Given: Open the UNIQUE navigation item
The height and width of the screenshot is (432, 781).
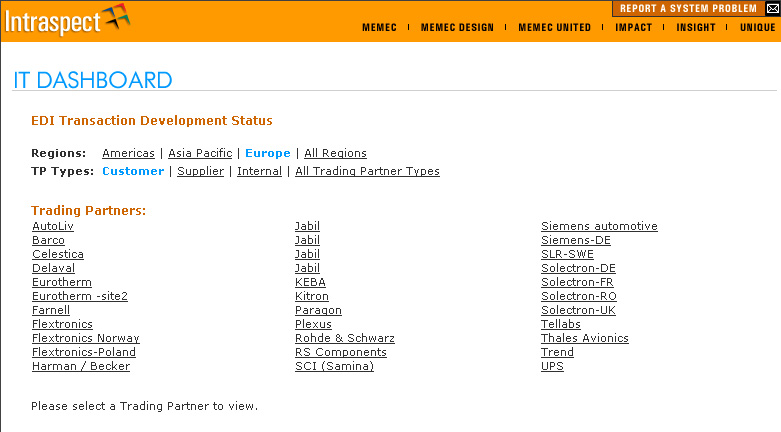Looking at the screenshot, I should coord(758,27).
